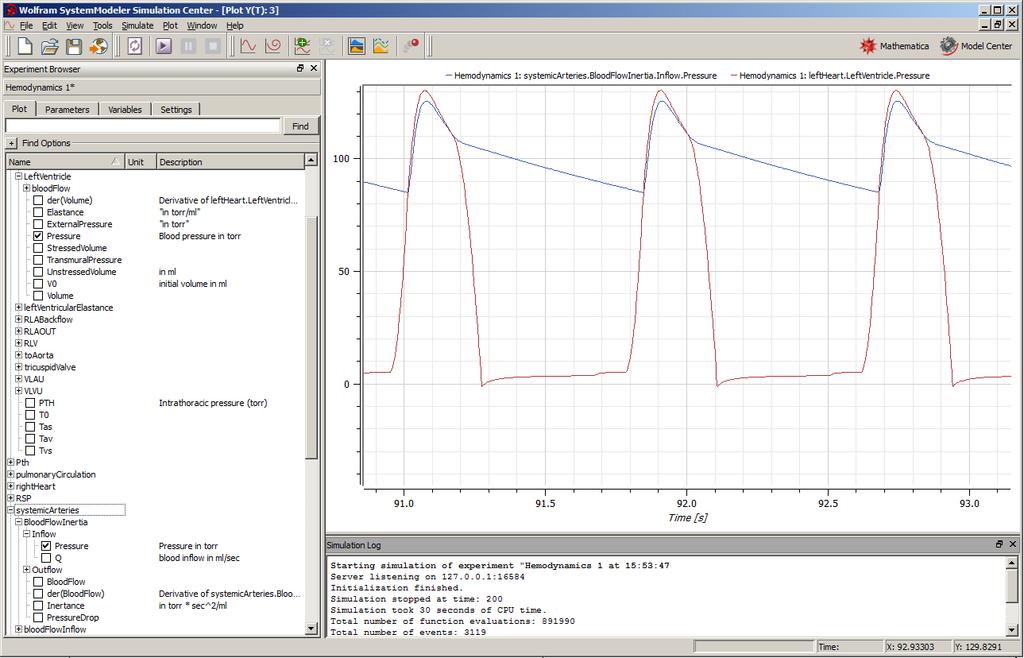
Task: Collapse the LeftVentricle tree node
Action: click(x=19, y=176)
